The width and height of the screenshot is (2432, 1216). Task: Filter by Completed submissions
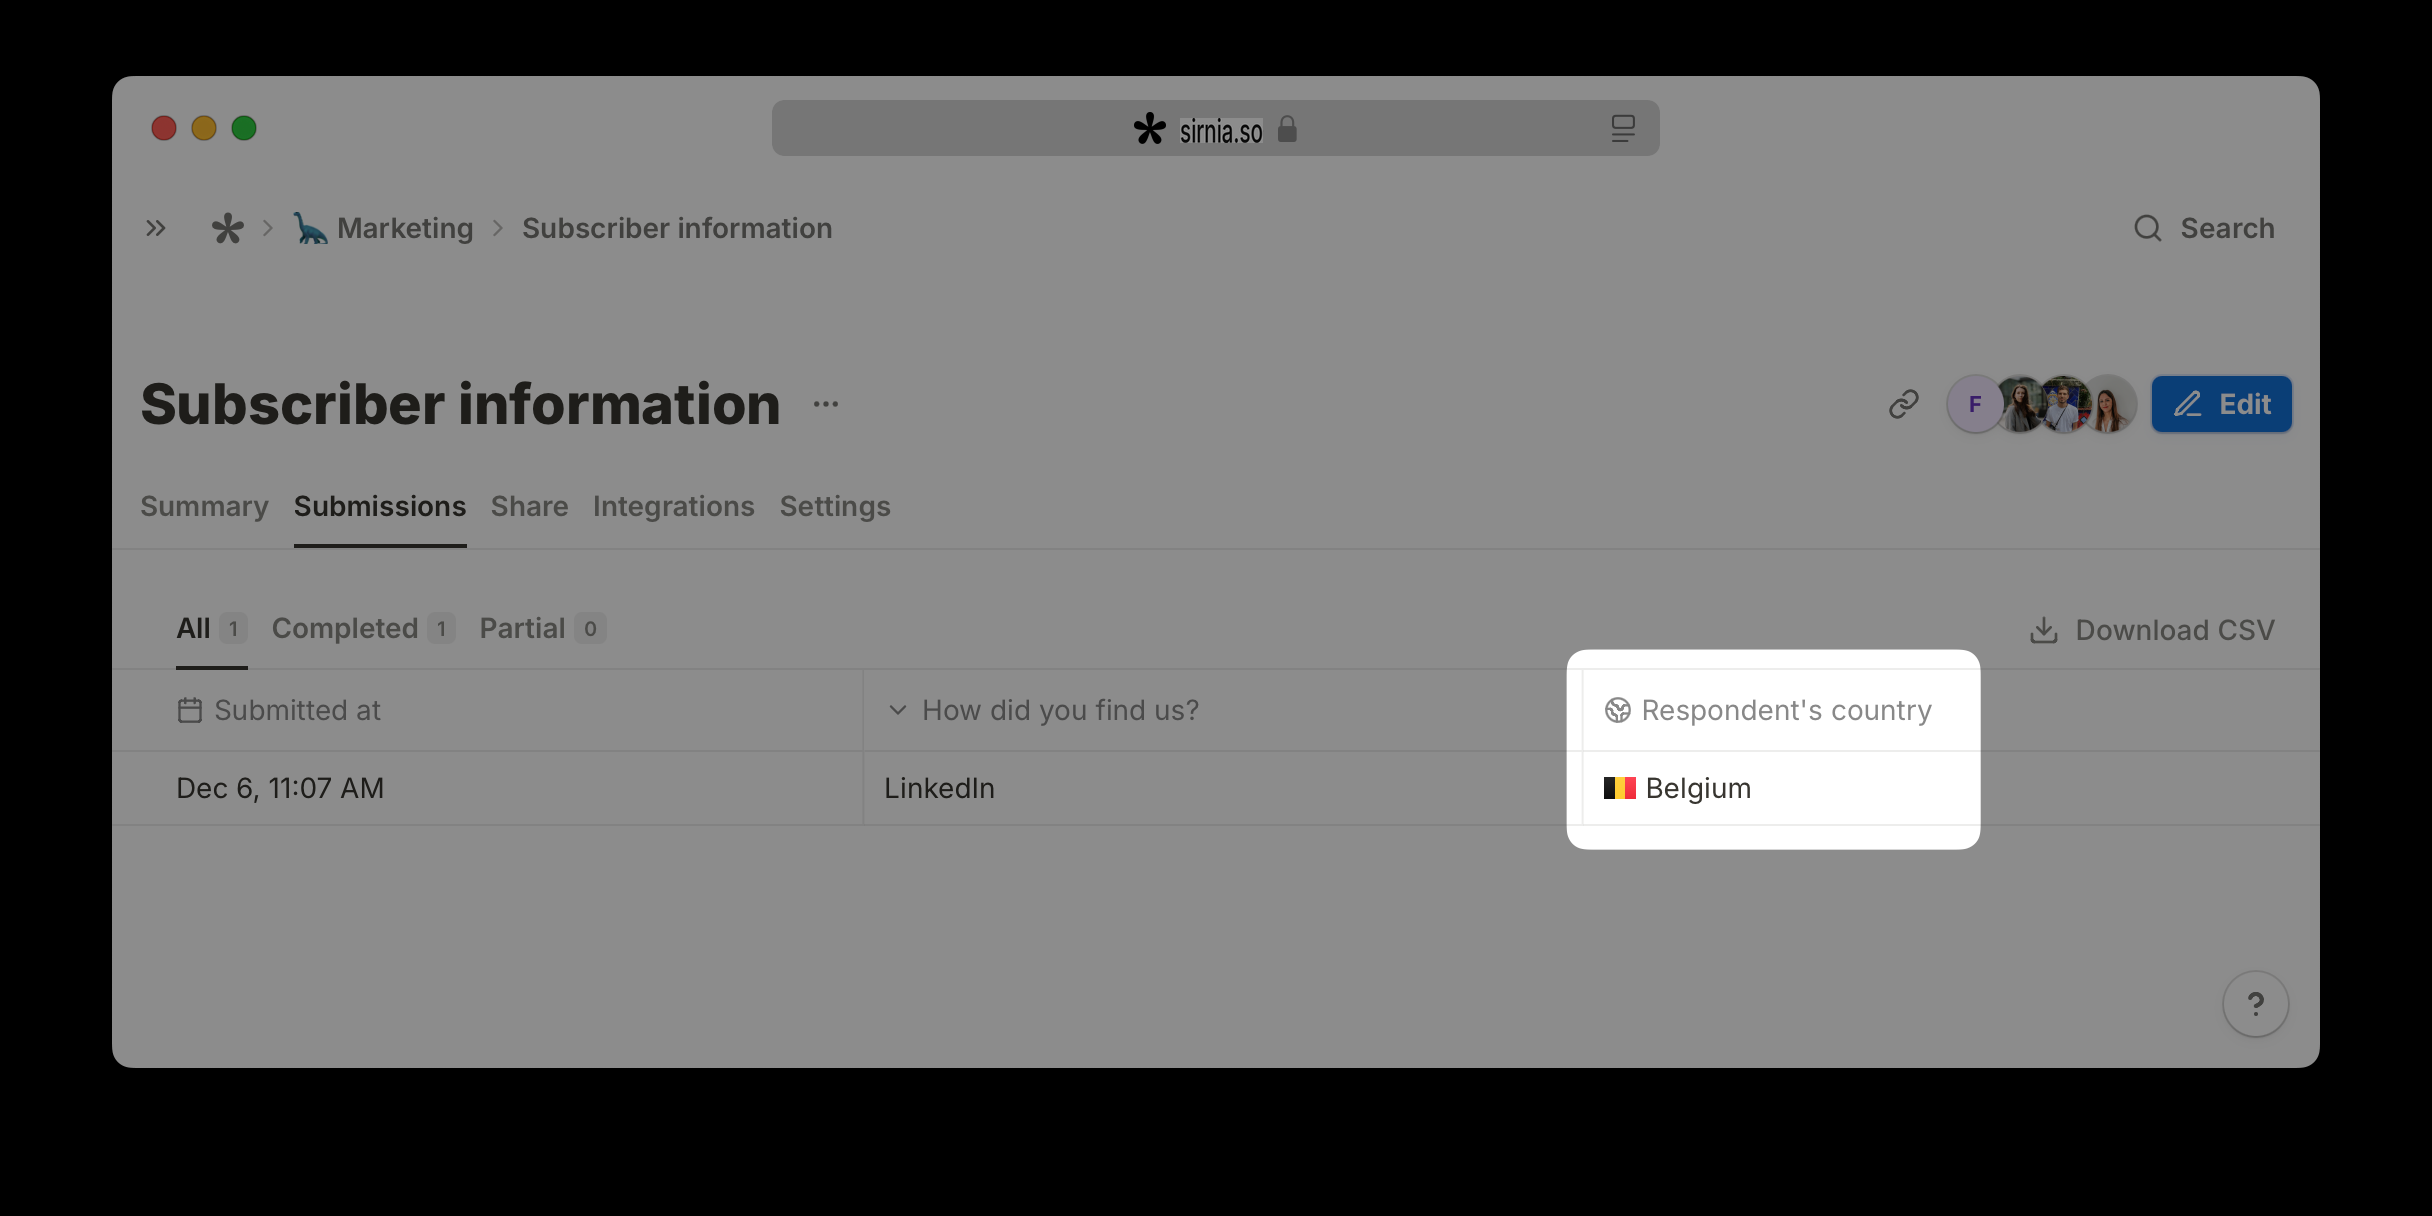364,628
